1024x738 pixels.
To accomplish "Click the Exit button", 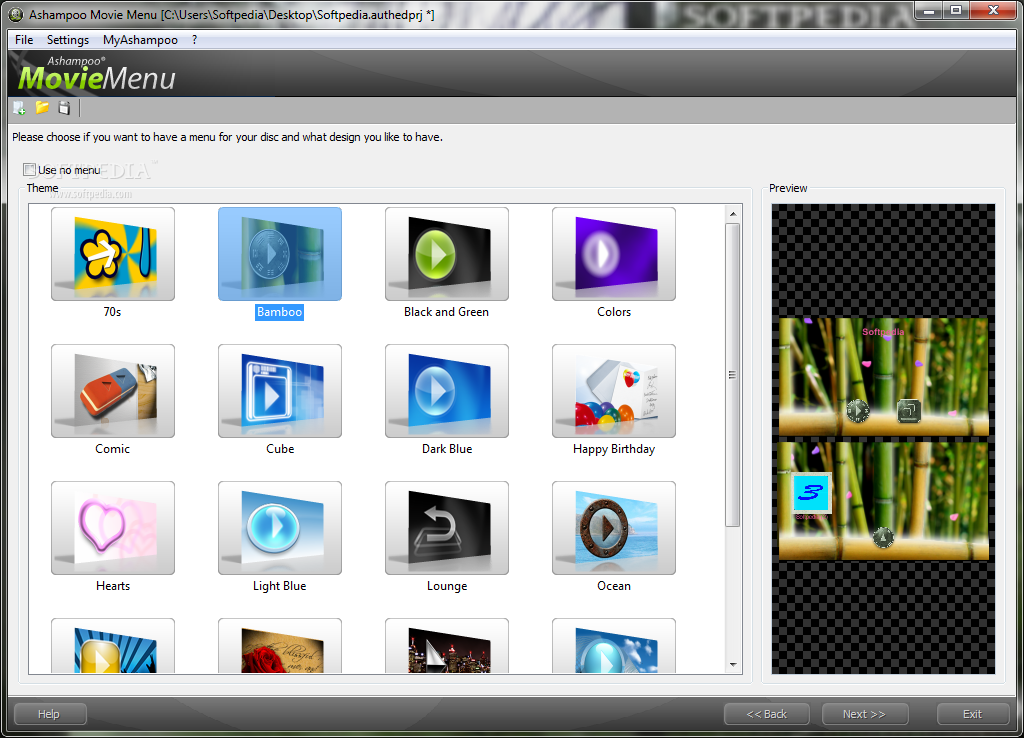I will pos(973,714).
